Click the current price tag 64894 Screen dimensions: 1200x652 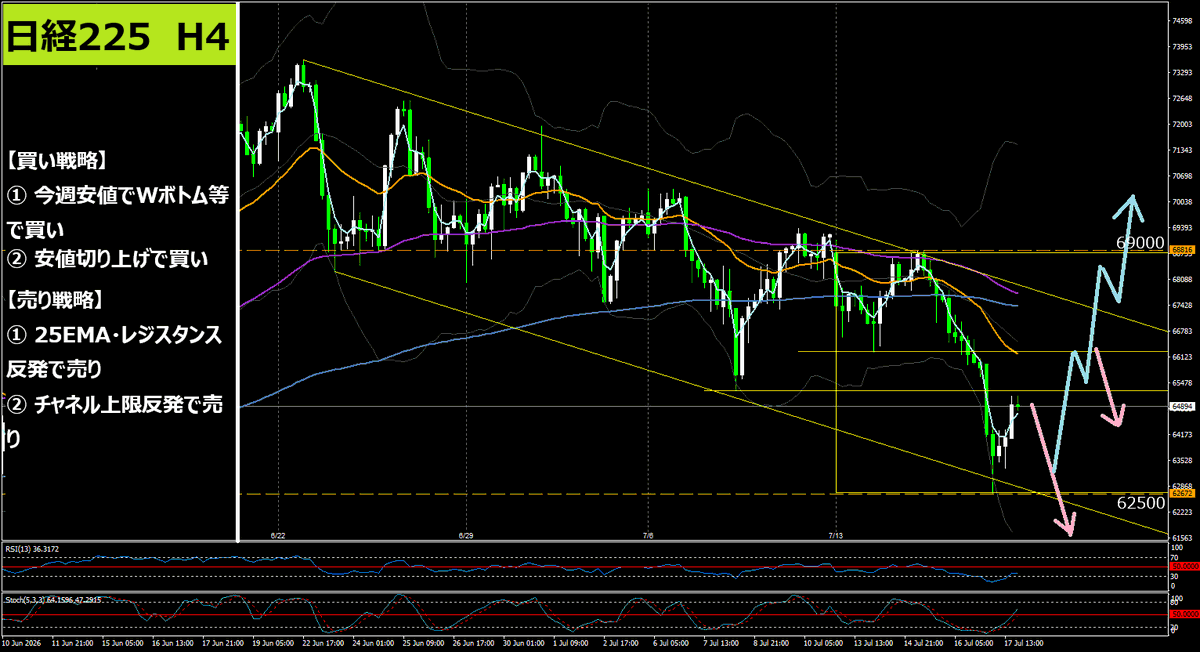(1181, 407)
